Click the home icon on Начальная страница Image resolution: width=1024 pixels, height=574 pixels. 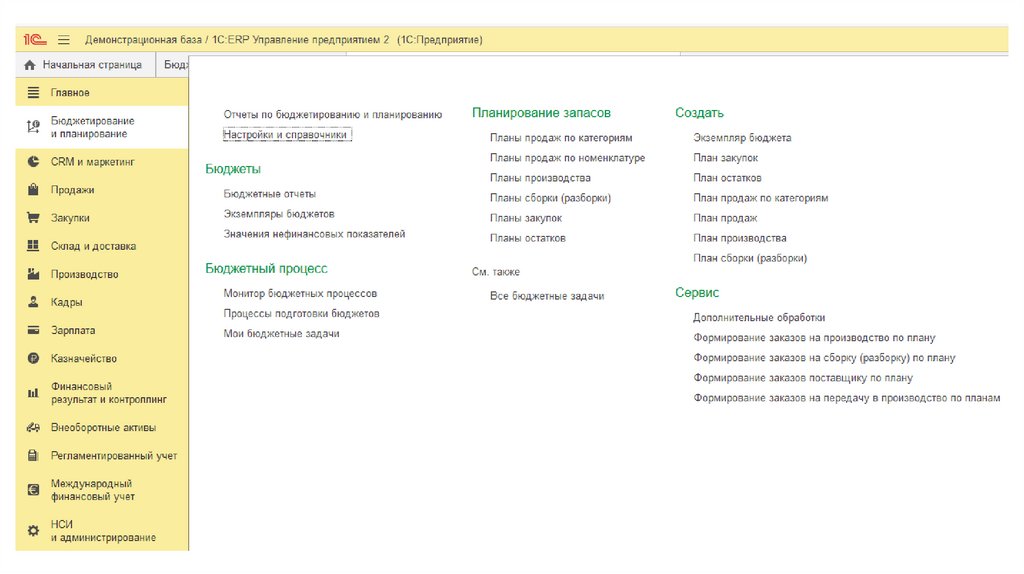point(30,65)
